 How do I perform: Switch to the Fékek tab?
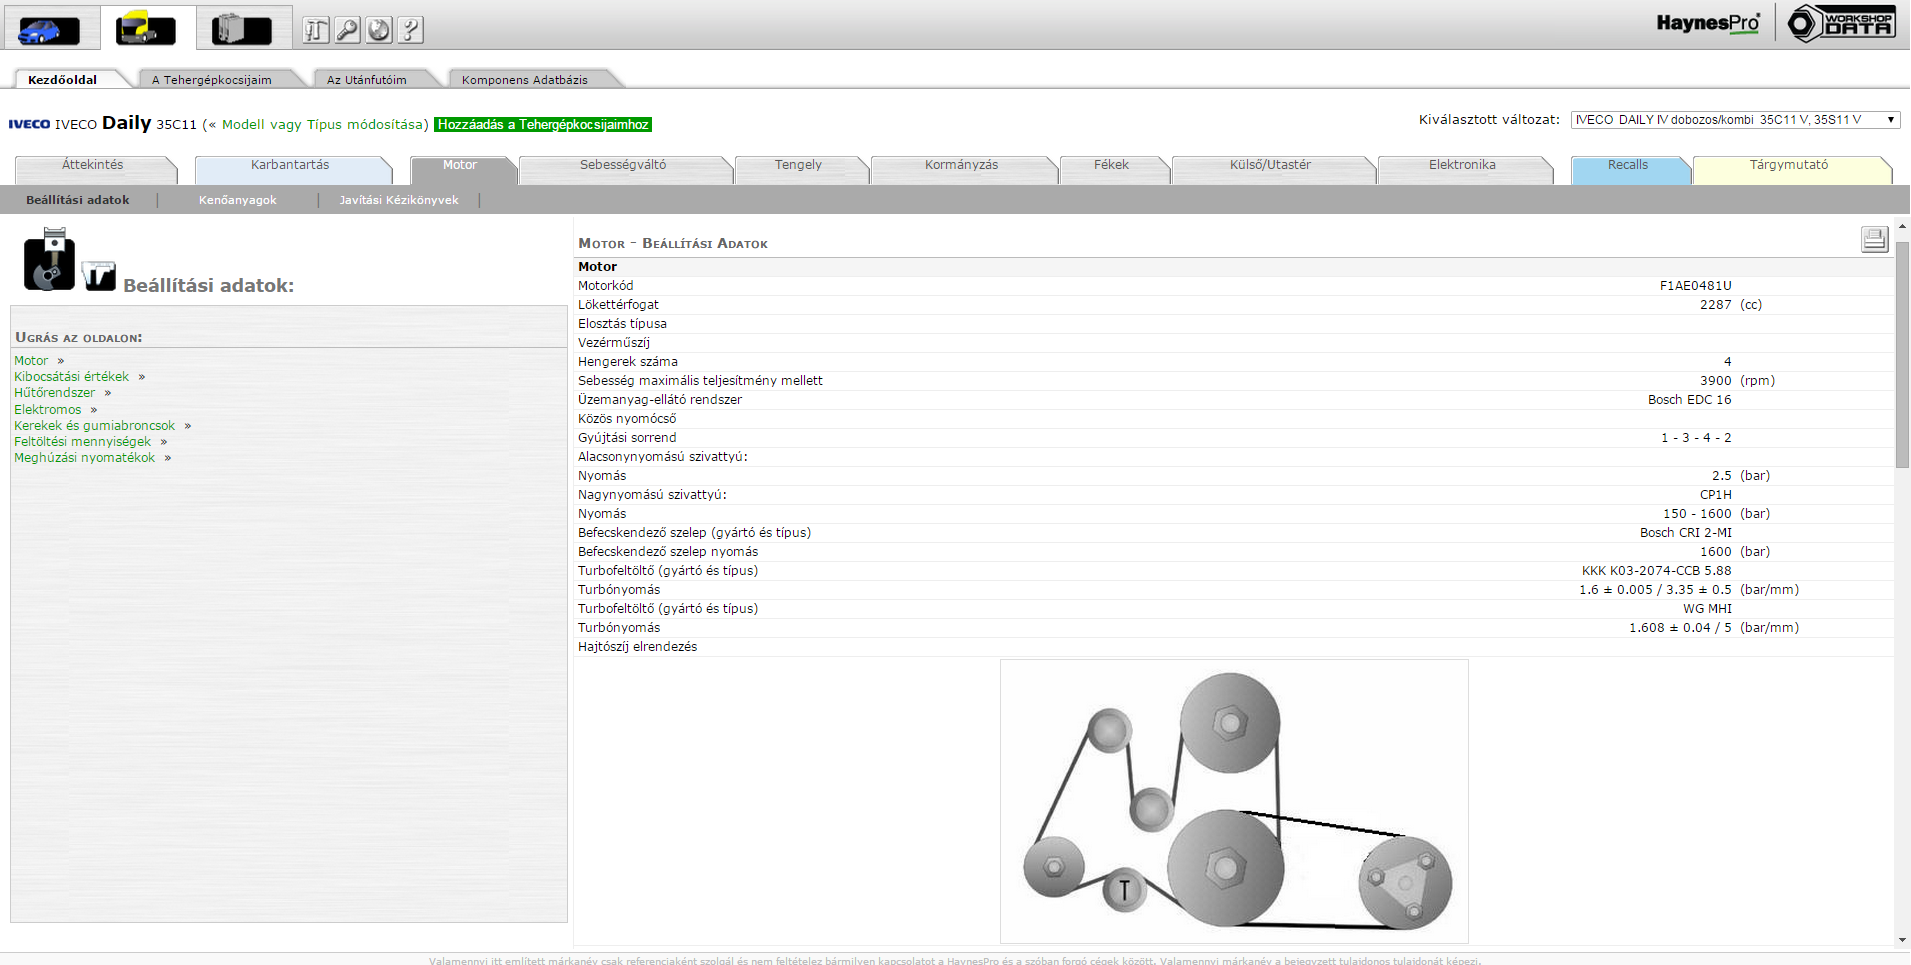tap(1110, 166)
